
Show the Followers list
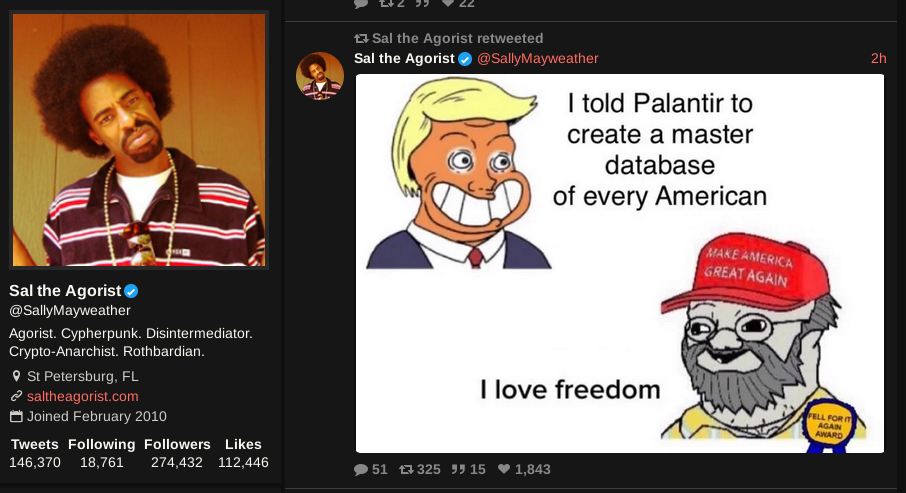(x=177, y=453)
